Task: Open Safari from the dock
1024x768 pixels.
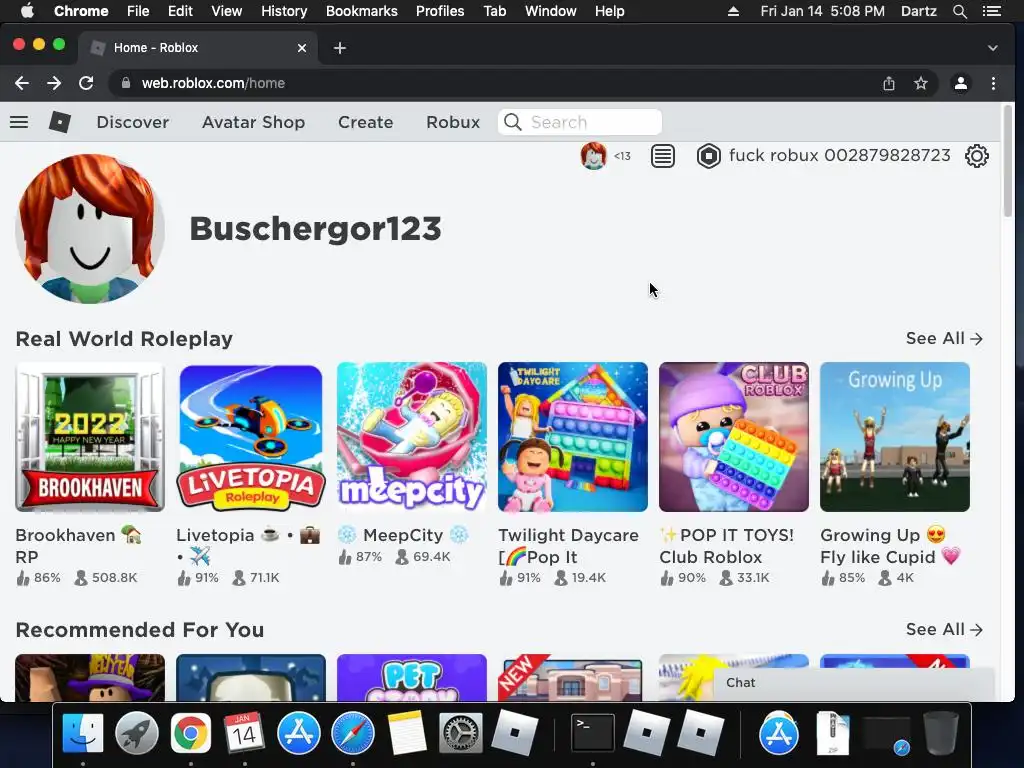Action: (353, 733)
